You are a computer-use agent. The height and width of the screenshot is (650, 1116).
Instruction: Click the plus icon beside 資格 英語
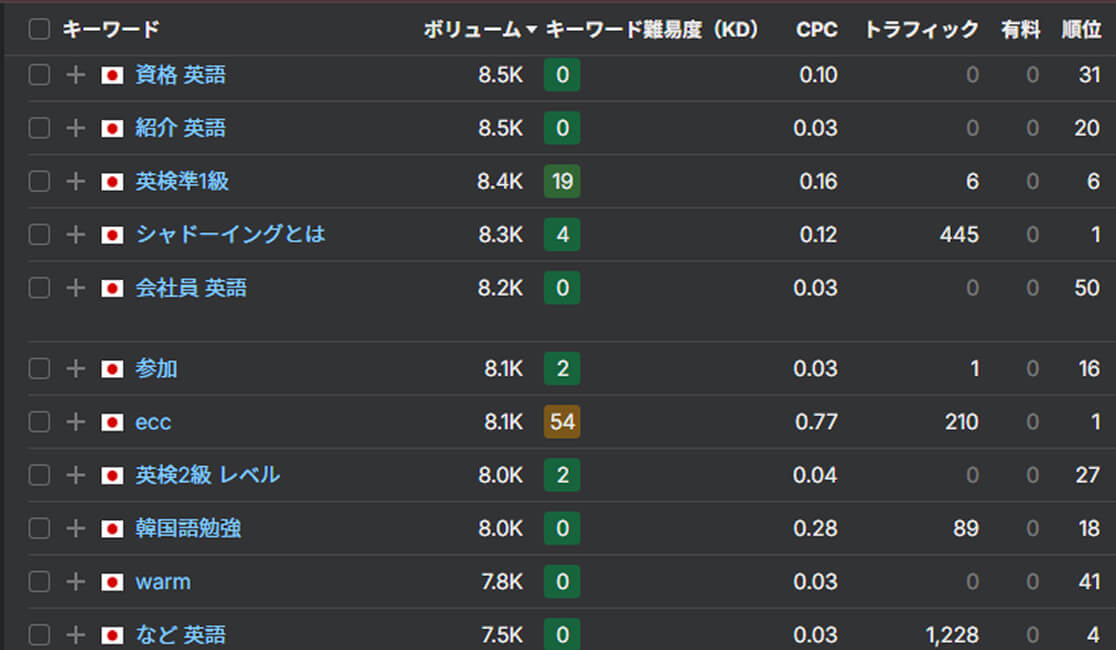(75, 75)
